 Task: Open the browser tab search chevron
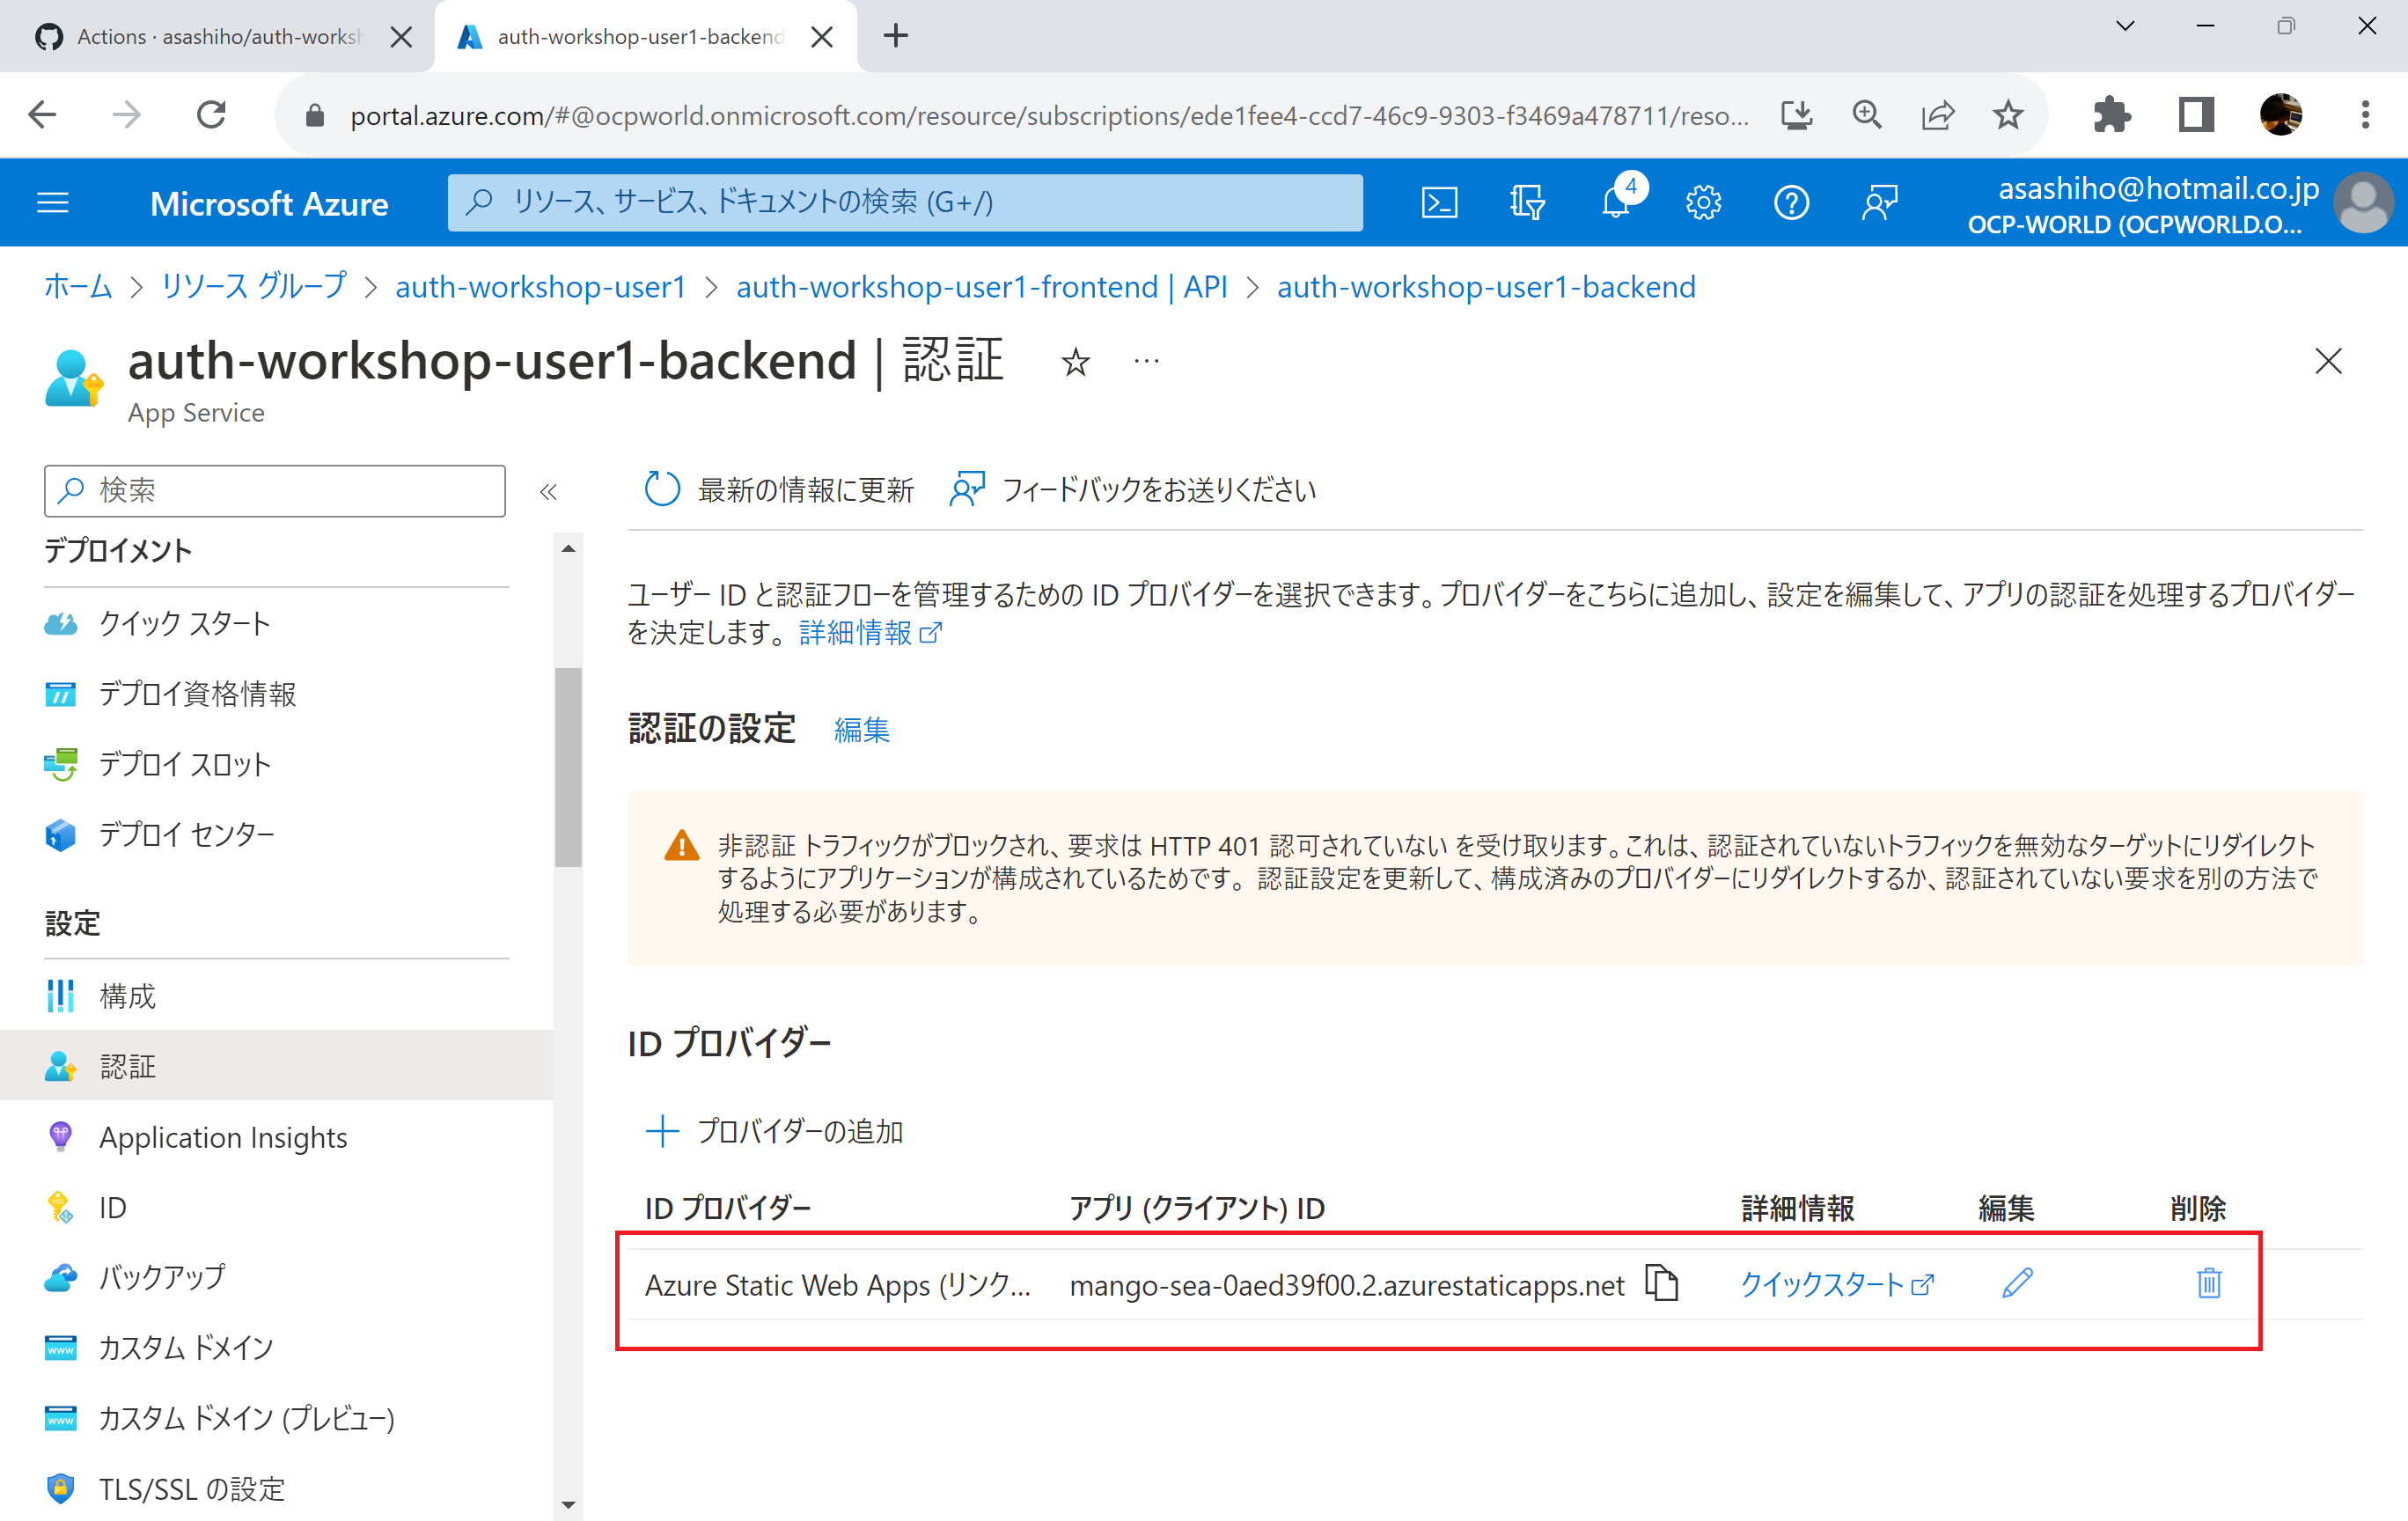(2123, 27)
